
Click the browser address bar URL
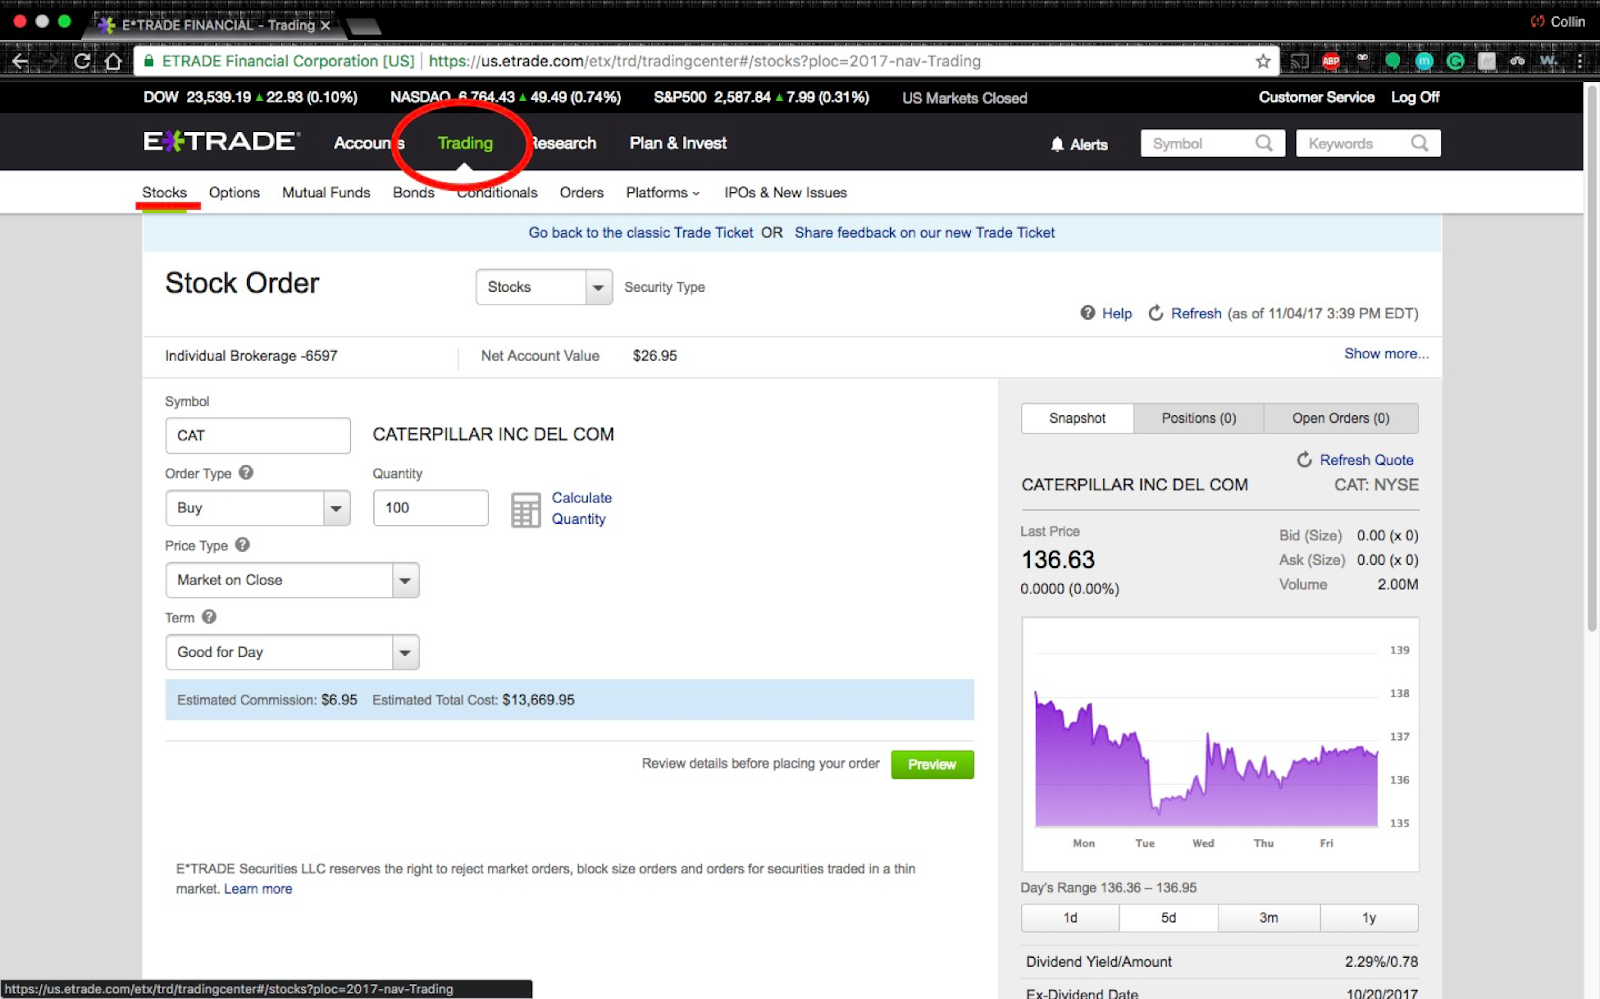(704, 61)
